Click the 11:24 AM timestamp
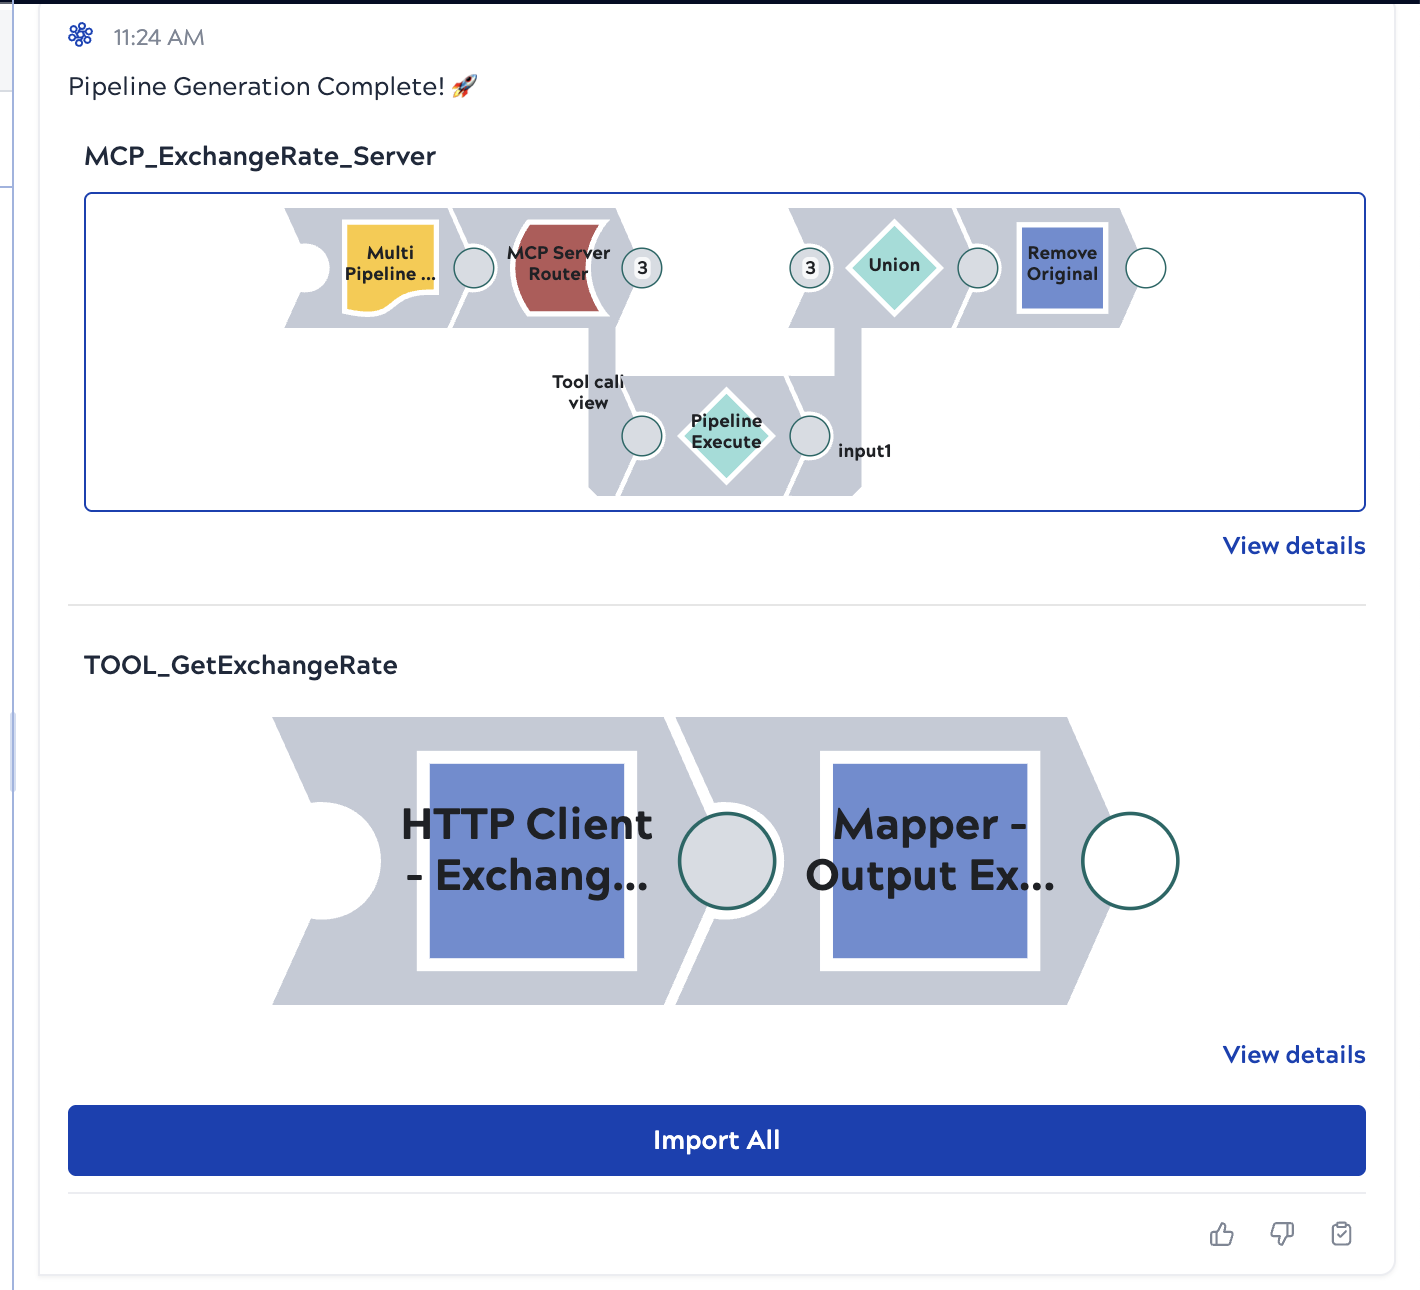Viewport: 1420px width, 1290px height. point(159,37)
